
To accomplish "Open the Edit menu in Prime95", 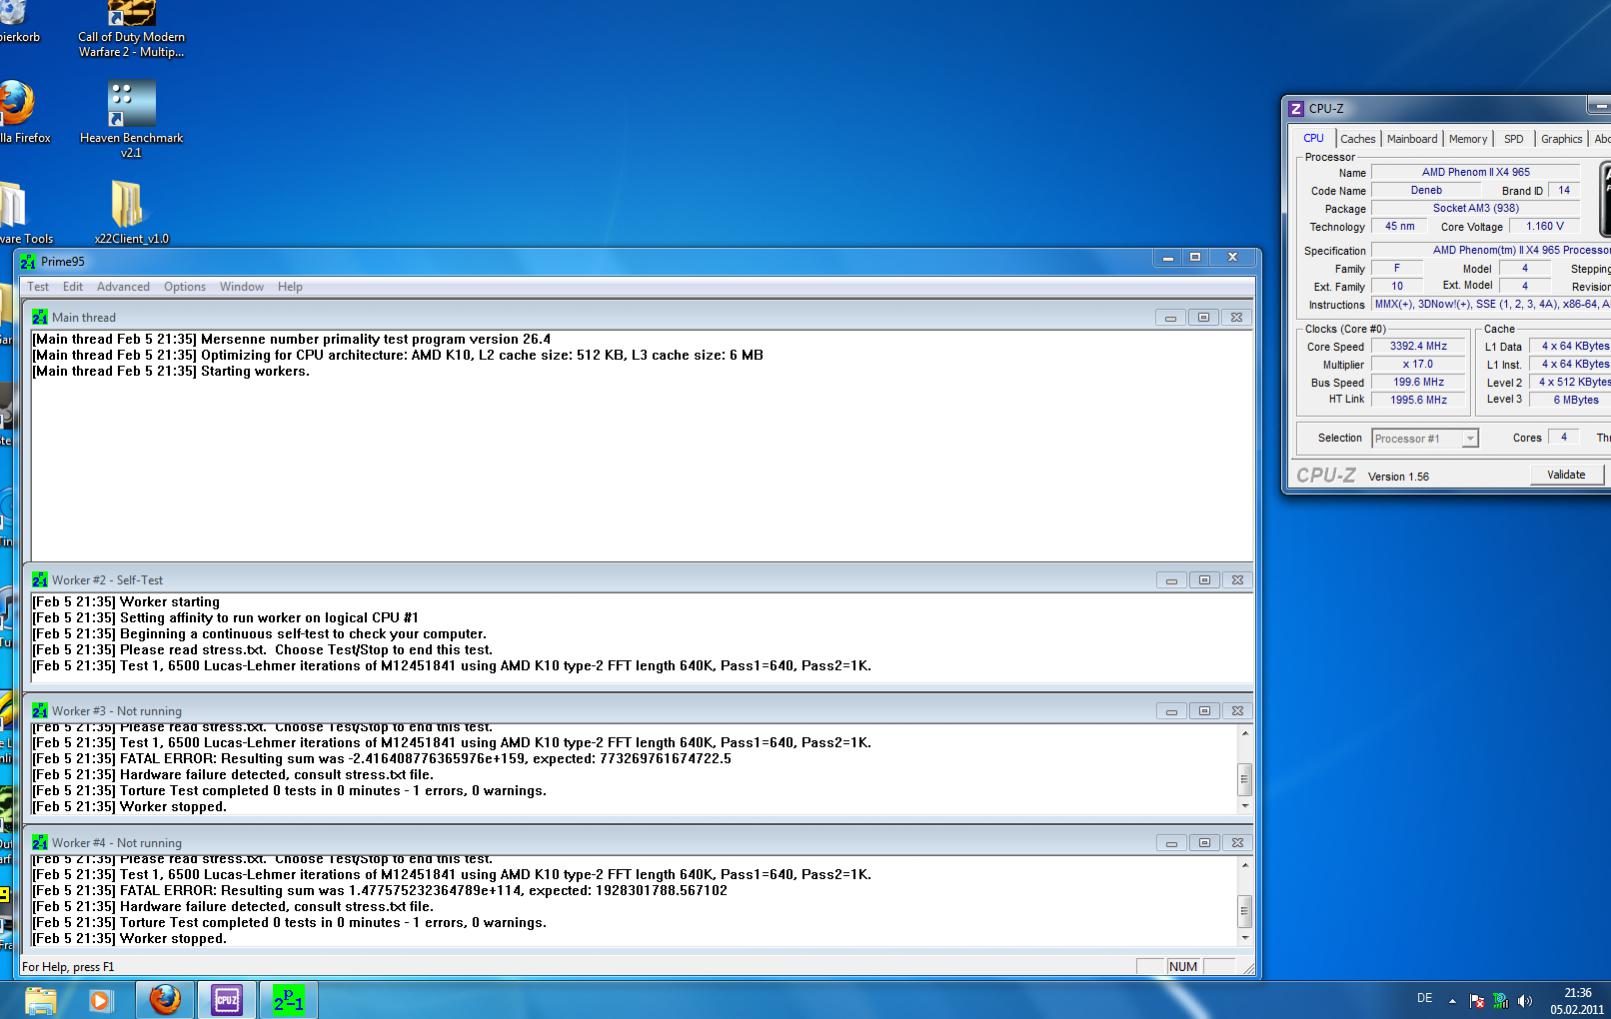I will click(73, 287).
